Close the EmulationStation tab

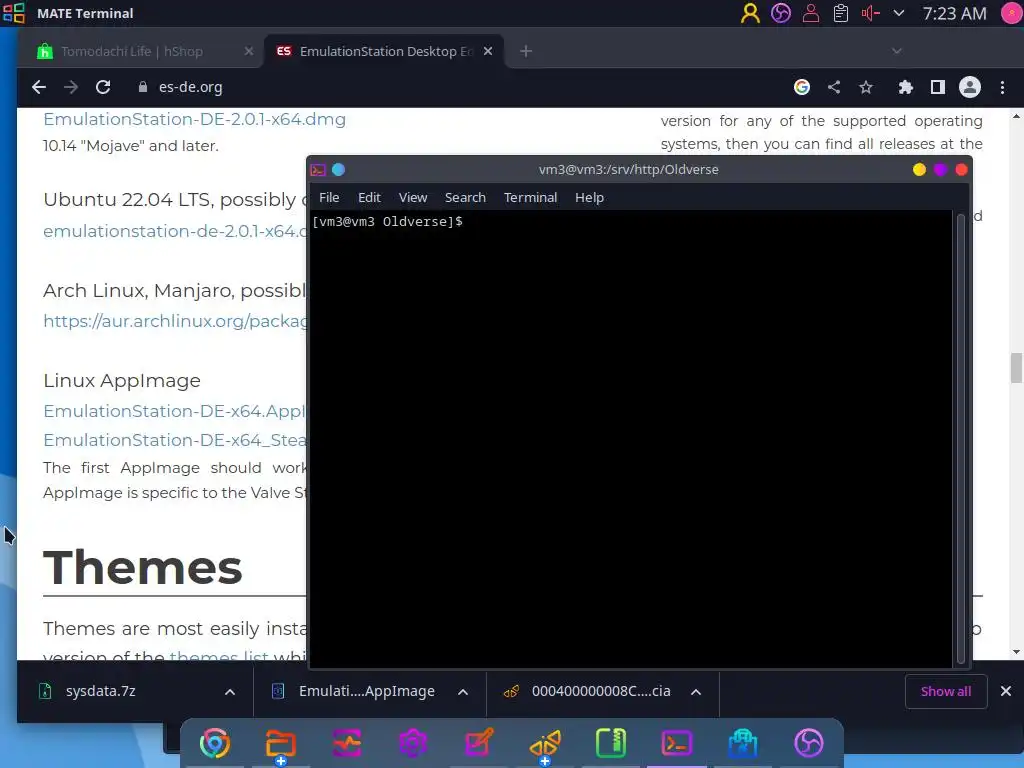click(488, 51)
